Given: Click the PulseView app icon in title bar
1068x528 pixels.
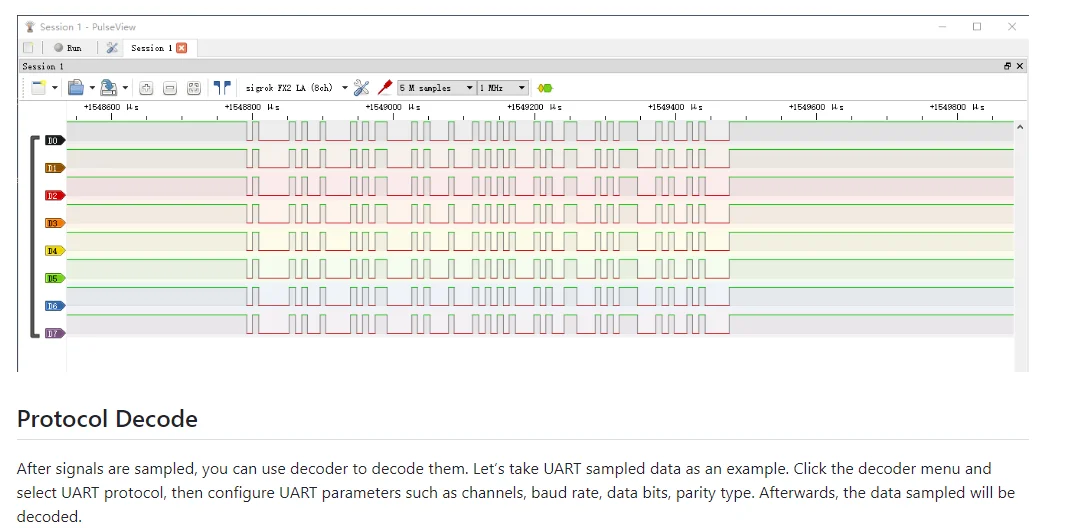Looking at the screenshot, I should pos(29,27).
